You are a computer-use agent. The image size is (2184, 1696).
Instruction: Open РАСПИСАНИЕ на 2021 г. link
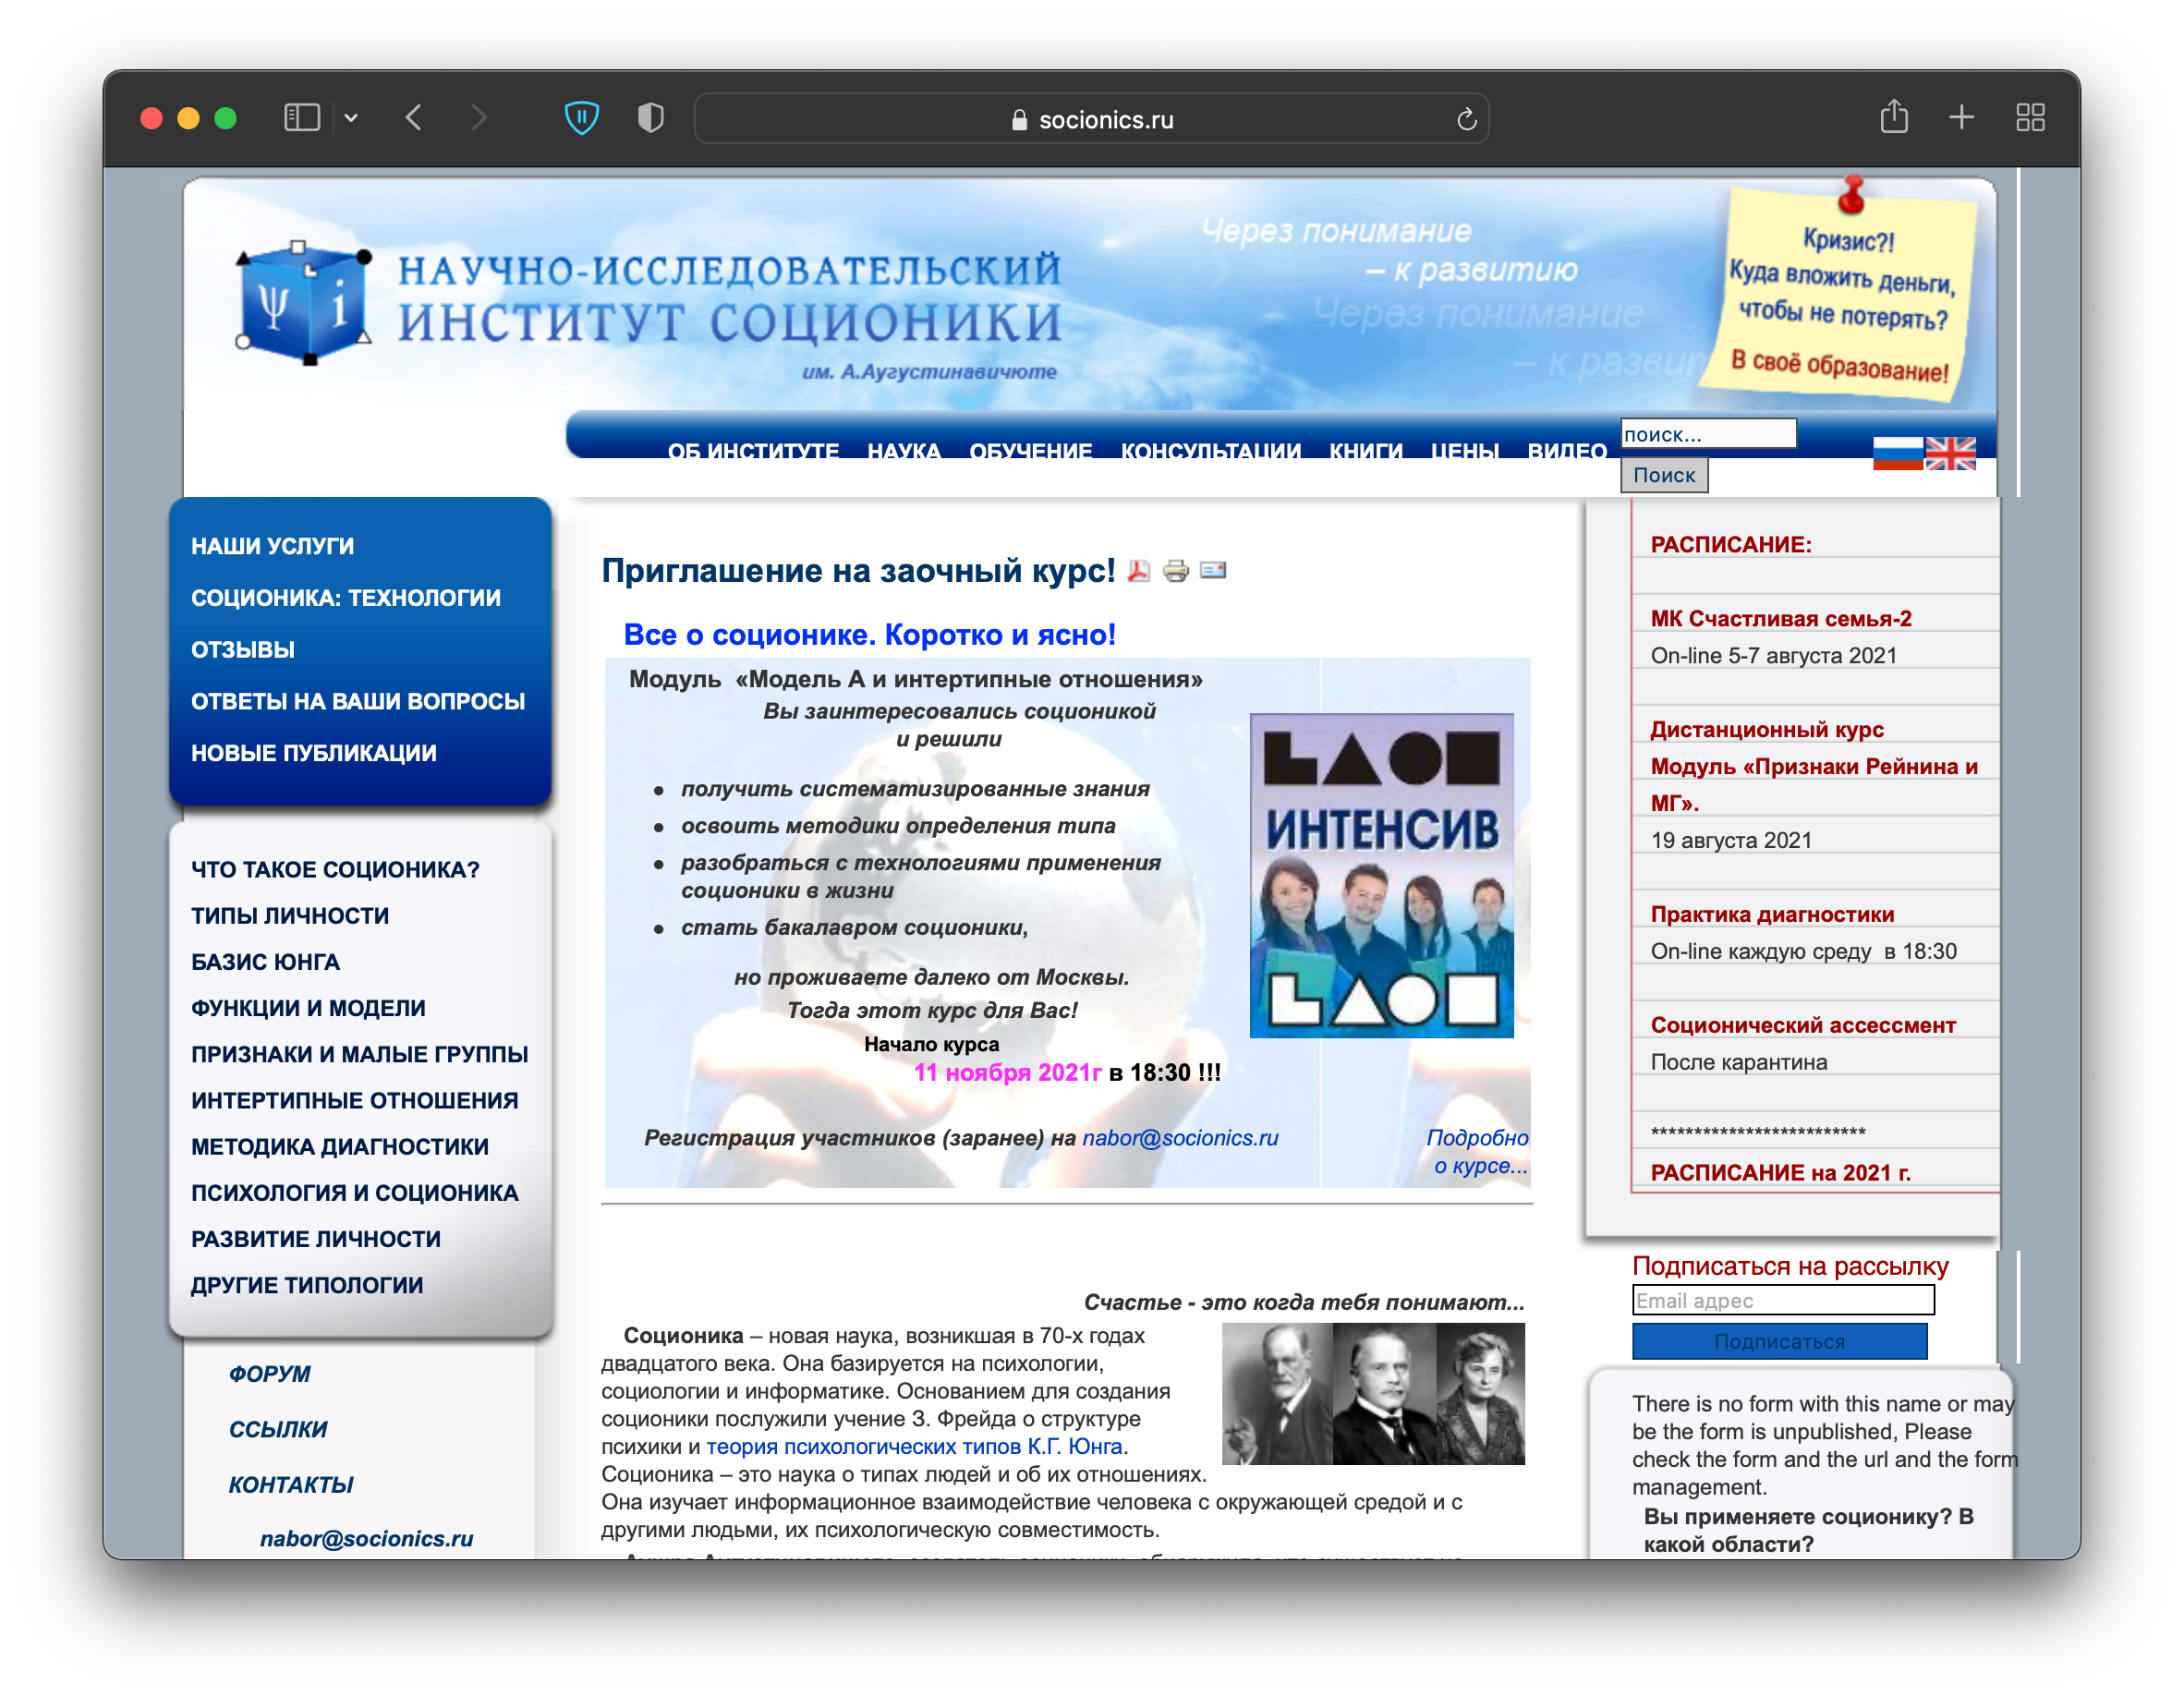1780,1172
